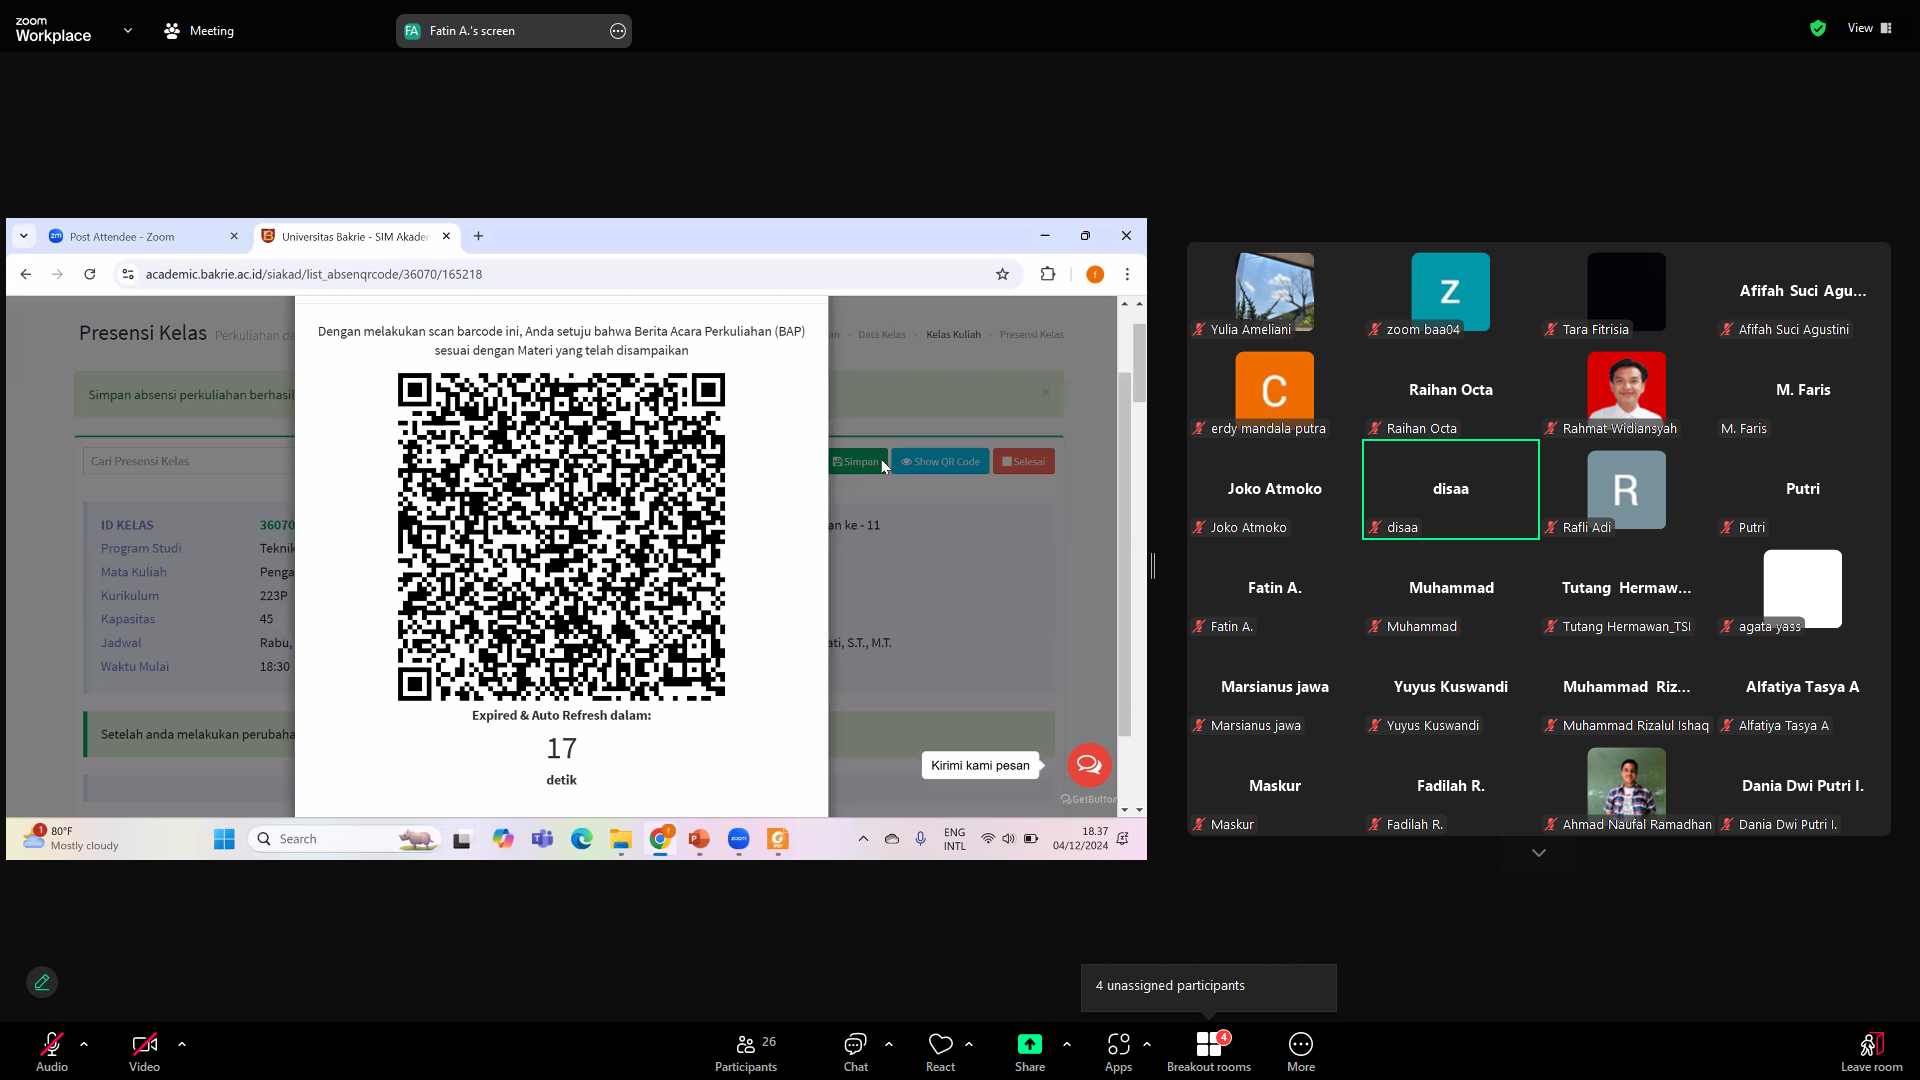Screen dimensions: 1920x1080
Task: Click the Windows taskbar Search box
Action: (x=344, y=839)
